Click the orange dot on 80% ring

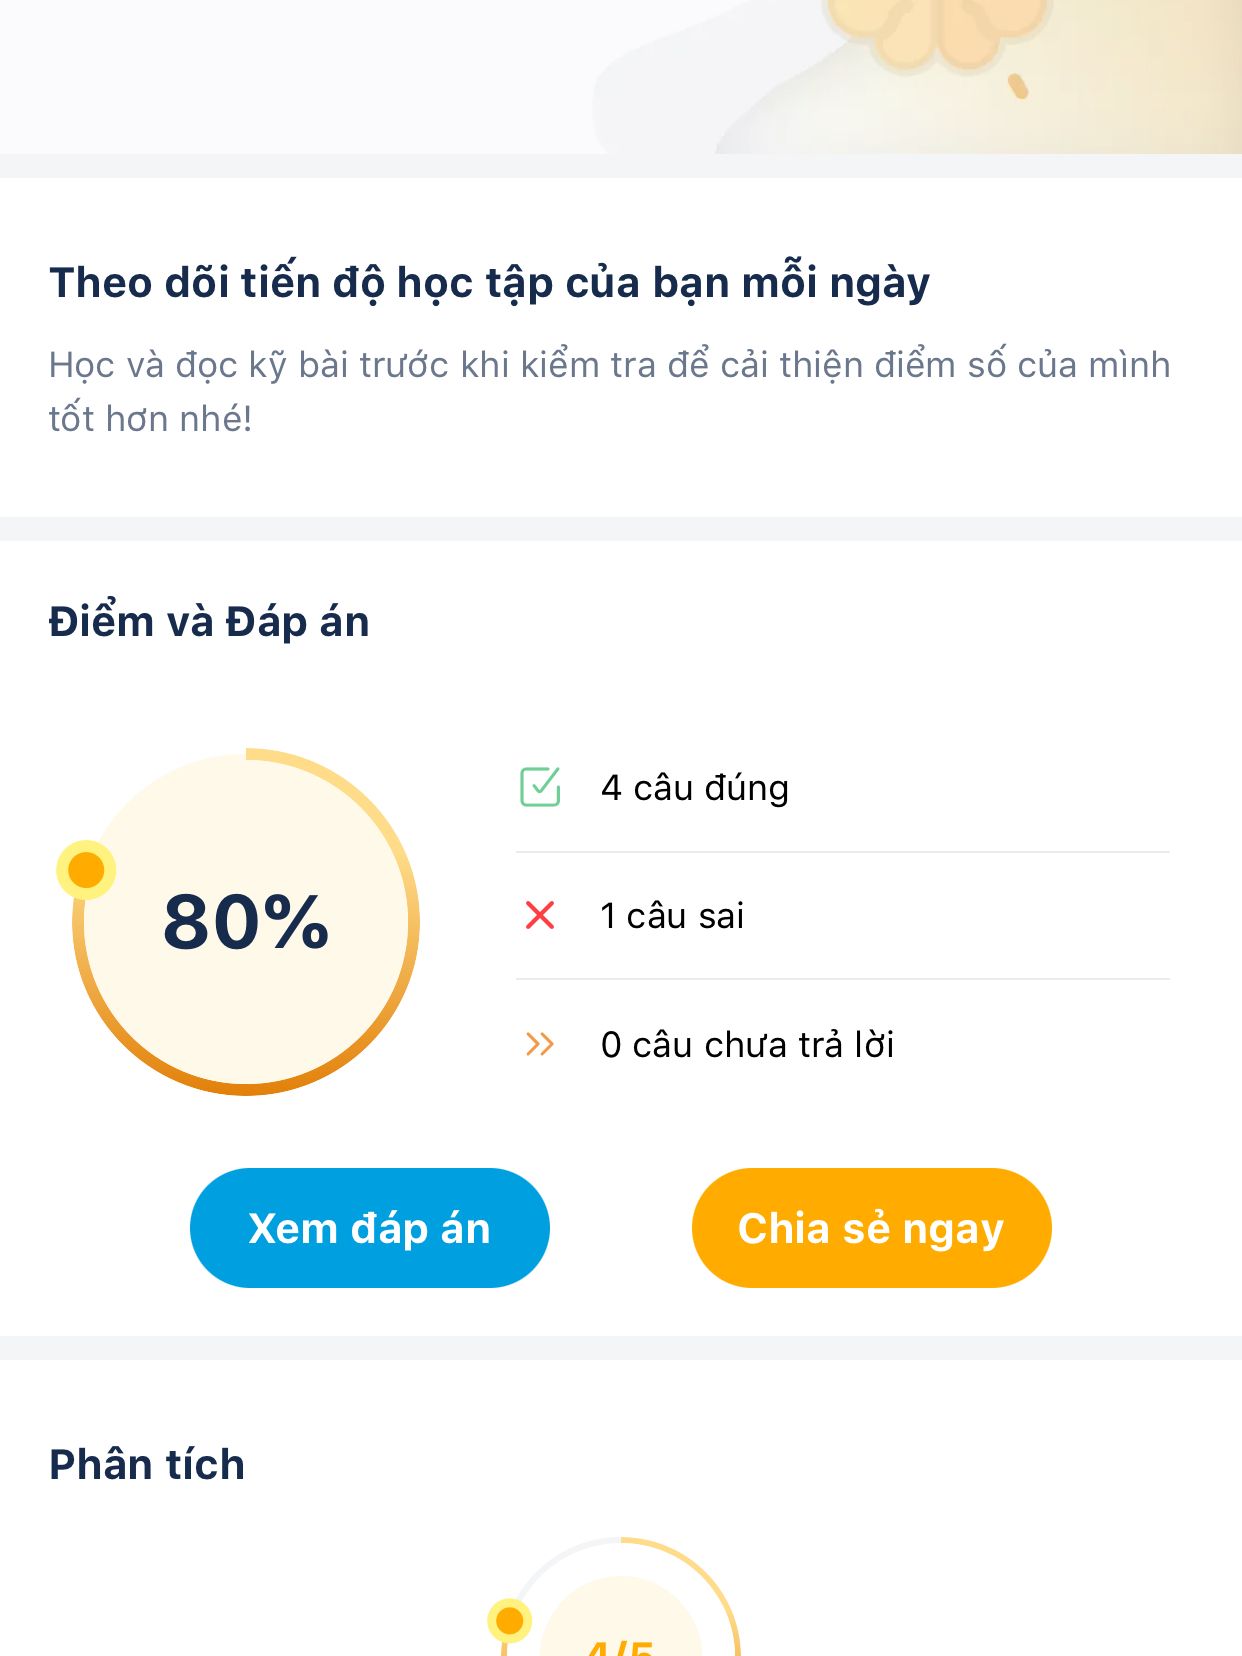[86, 869]
